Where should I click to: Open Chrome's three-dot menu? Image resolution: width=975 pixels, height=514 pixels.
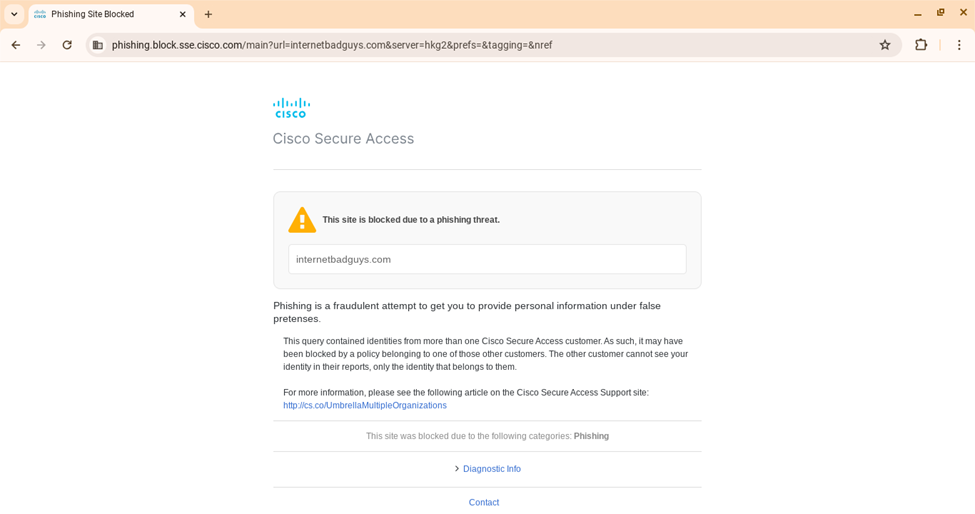[959, 45]
